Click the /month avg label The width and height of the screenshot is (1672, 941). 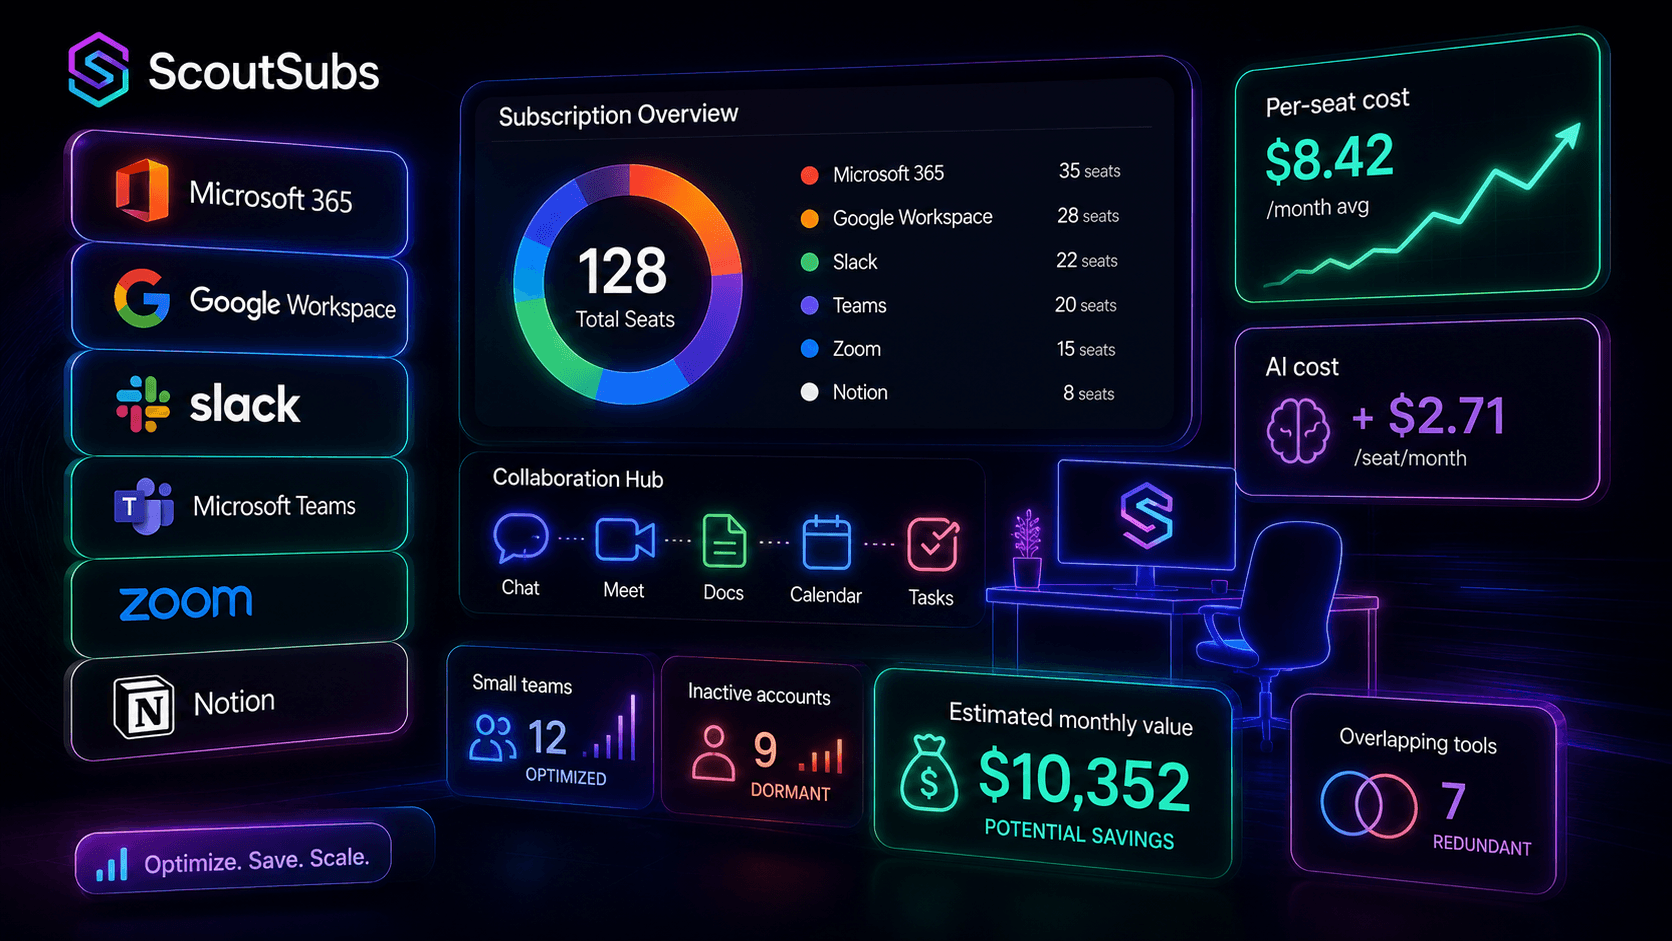1317,209
